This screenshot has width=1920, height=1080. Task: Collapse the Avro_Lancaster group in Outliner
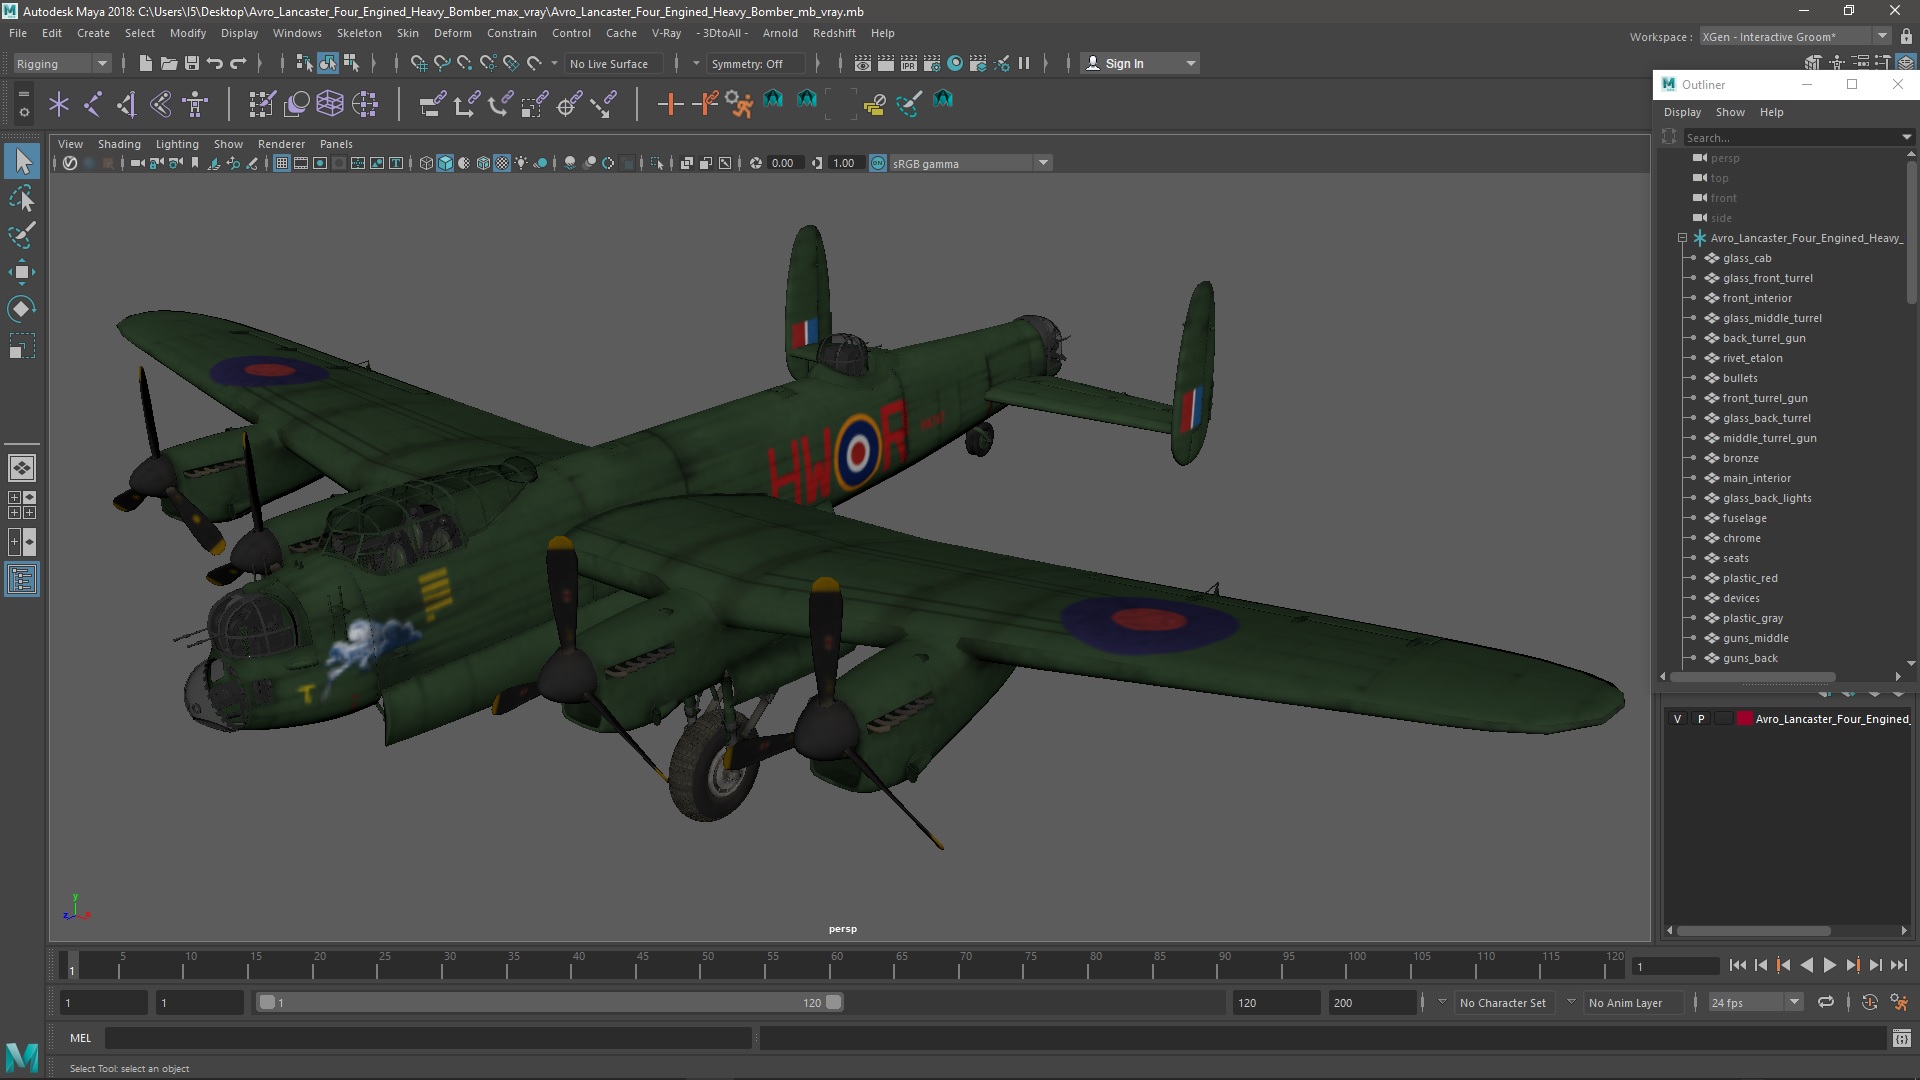click(x=1682, y=238)
